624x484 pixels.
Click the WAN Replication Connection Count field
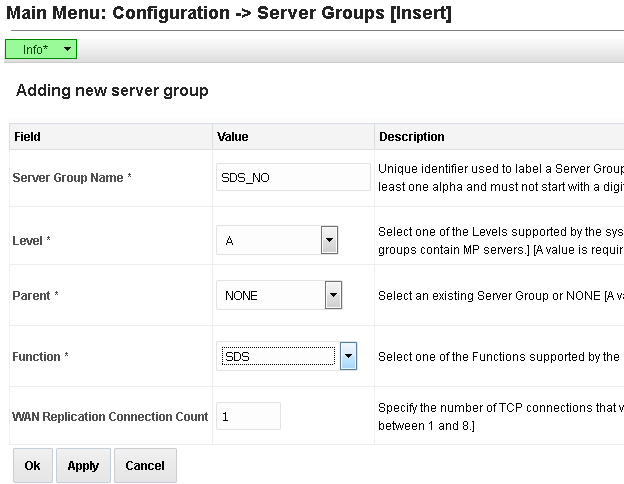point(248,416)
